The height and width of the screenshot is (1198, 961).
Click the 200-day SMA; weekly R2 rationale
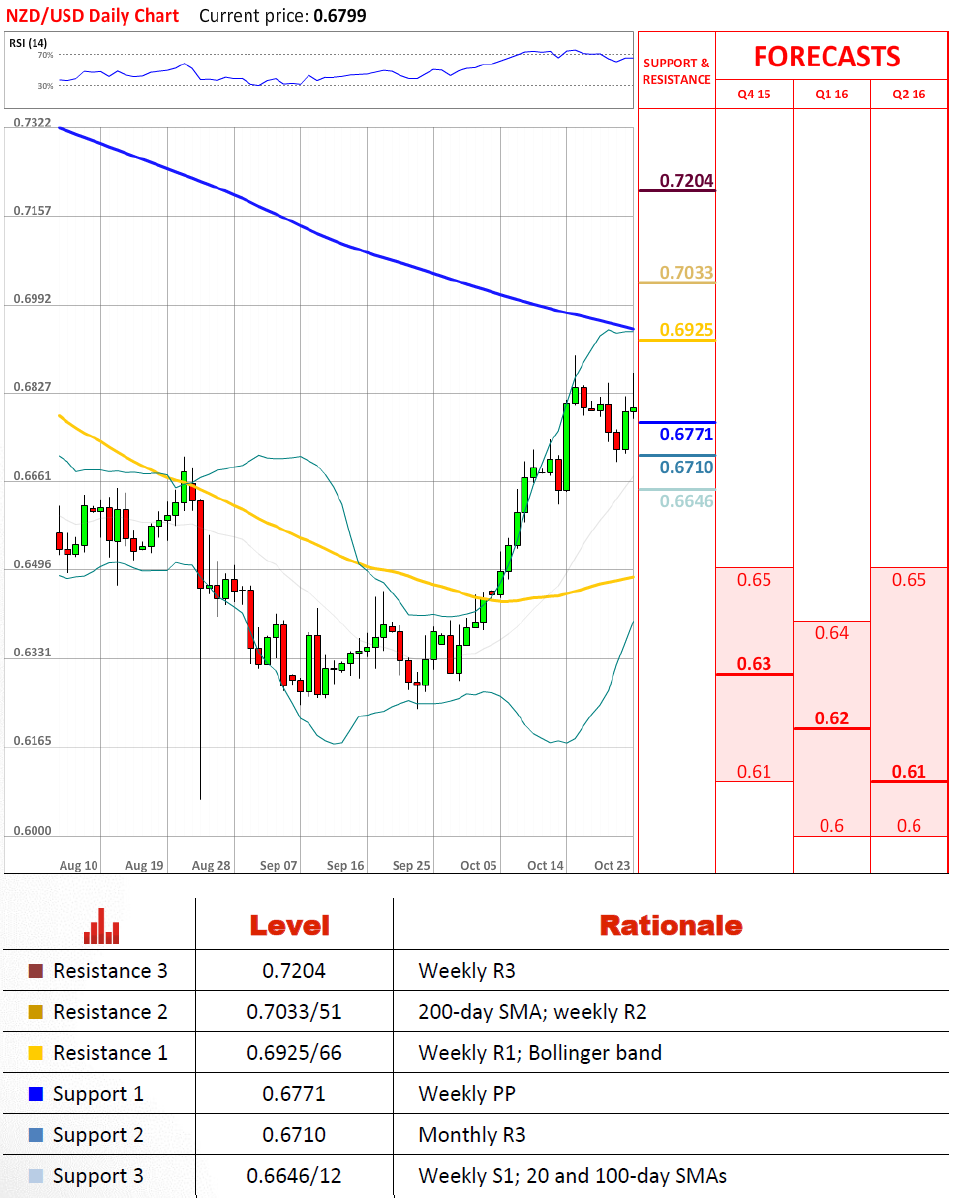tap(532, 1012)
